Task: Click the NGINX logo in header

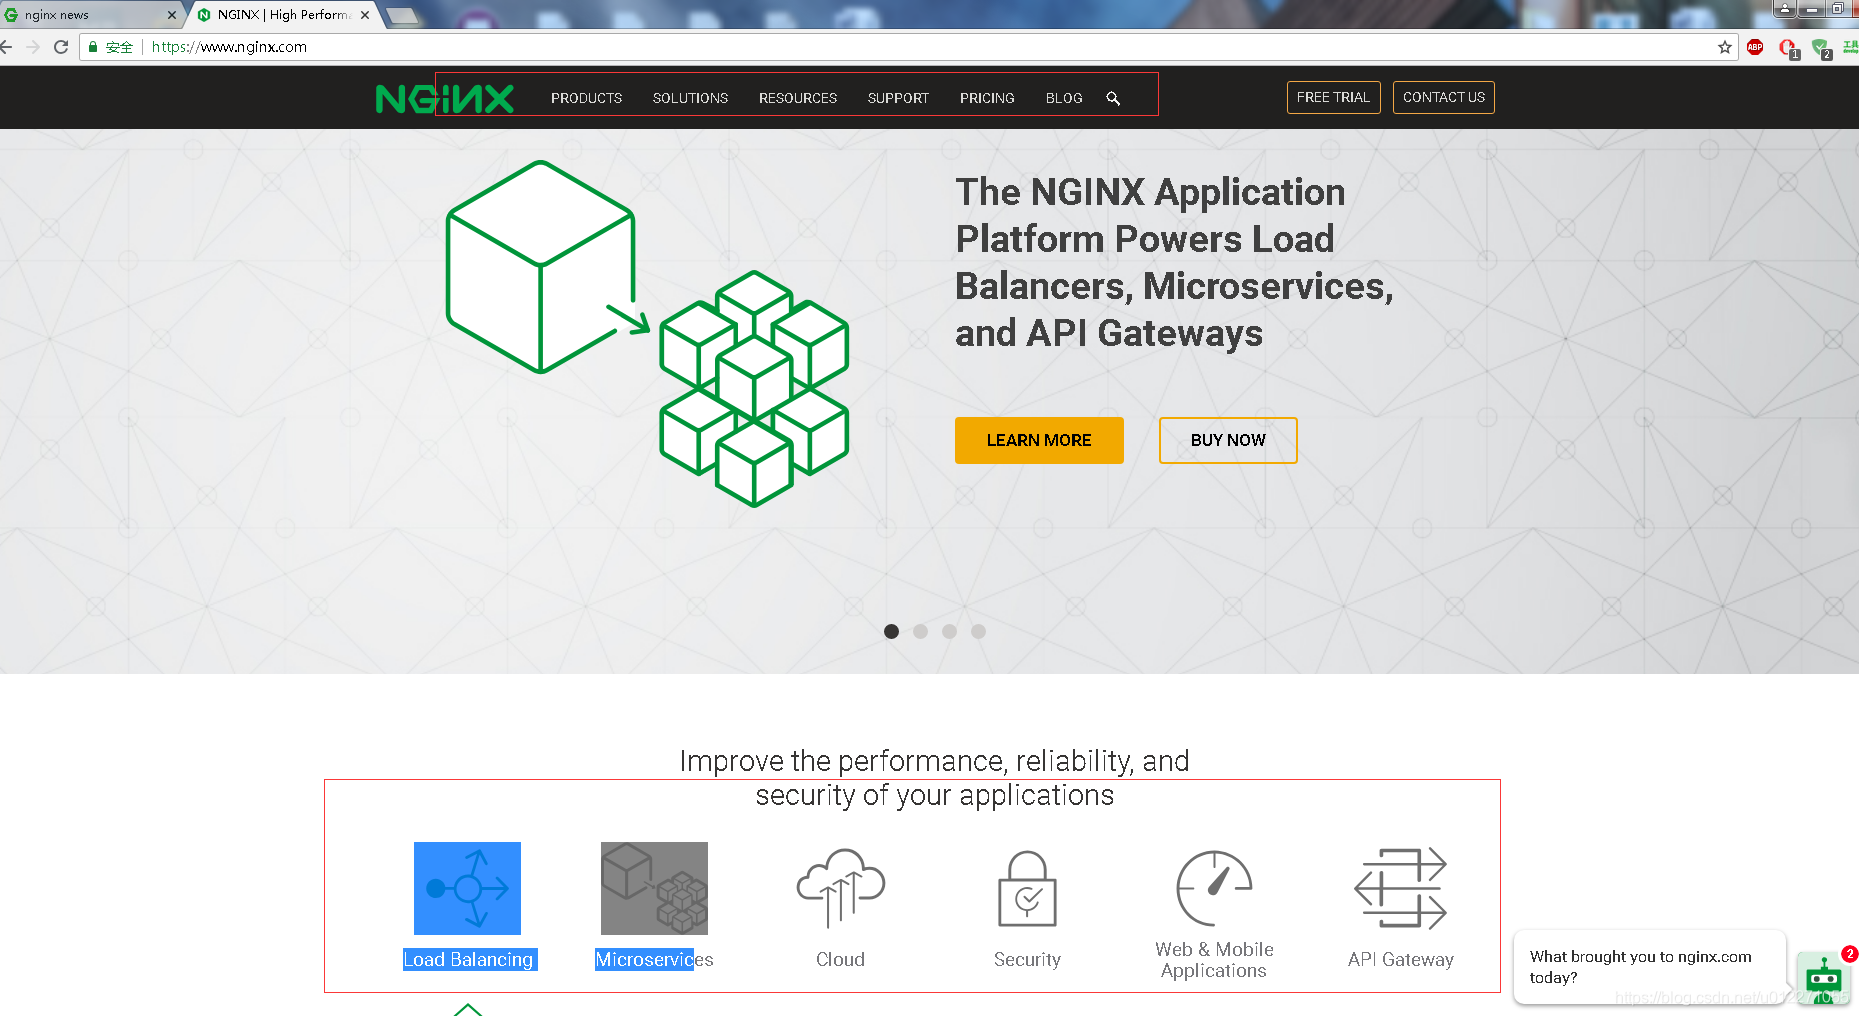Action: (445, 98)
